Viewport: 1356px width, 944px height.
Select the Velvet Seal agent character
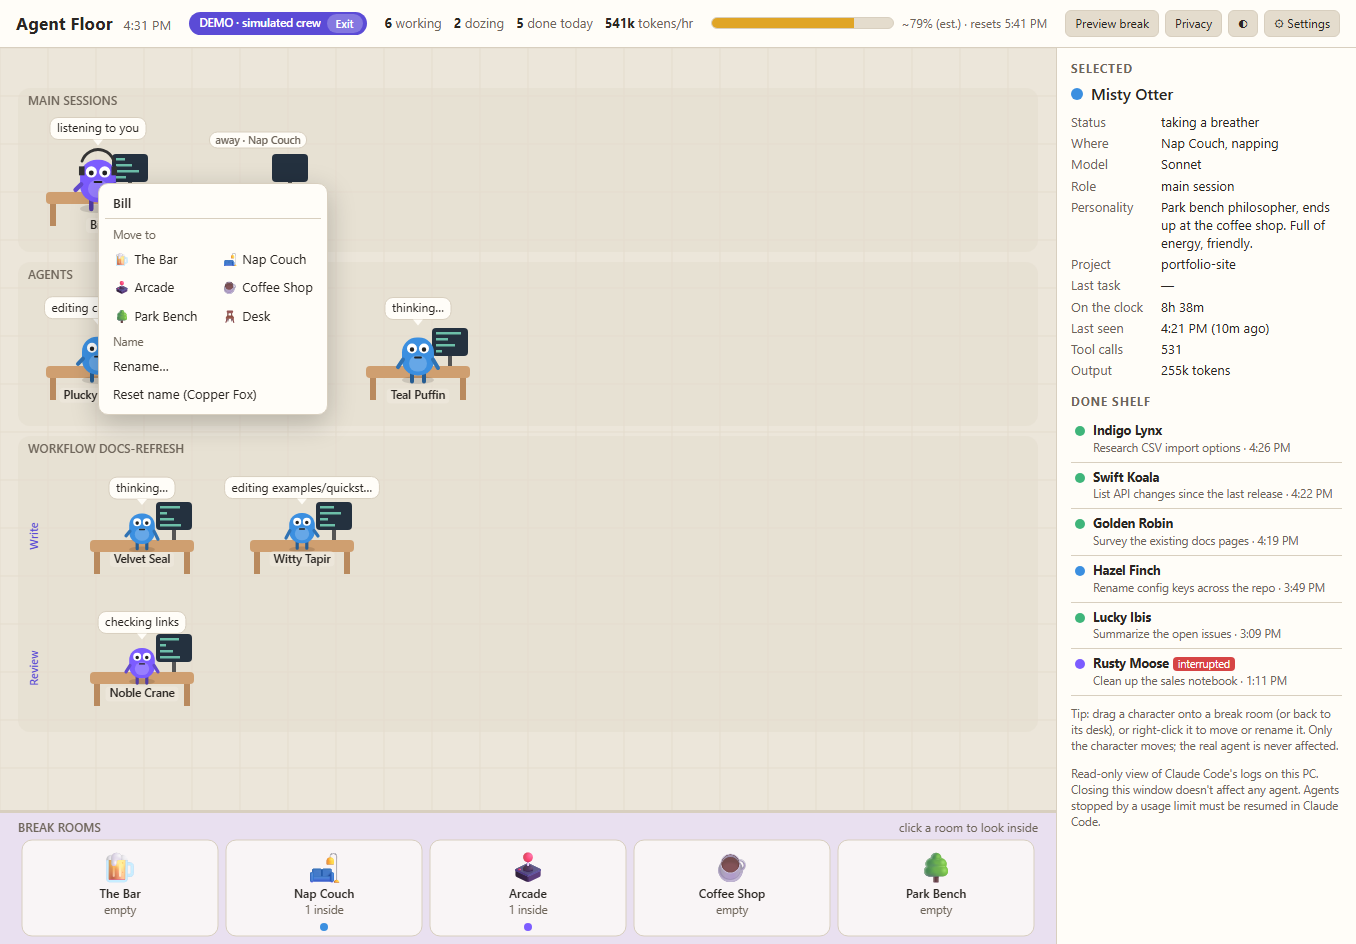142,532
